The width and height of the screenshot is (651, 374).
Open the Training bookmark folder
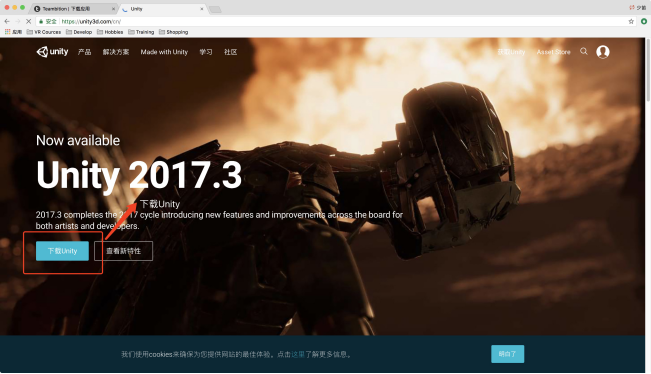pos(141,32)
